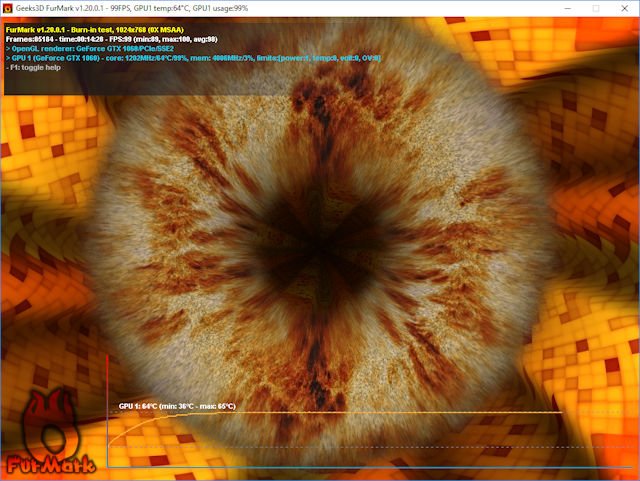640x481 pixels.
Task: Click the FurMark app icon in title bar
Action: pyautogui.click(x=7, y=8)
